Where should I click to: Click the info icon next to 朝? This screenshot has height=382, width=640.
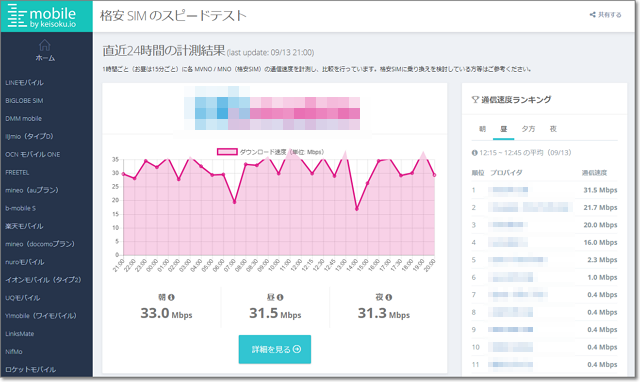tap(171, 297)
